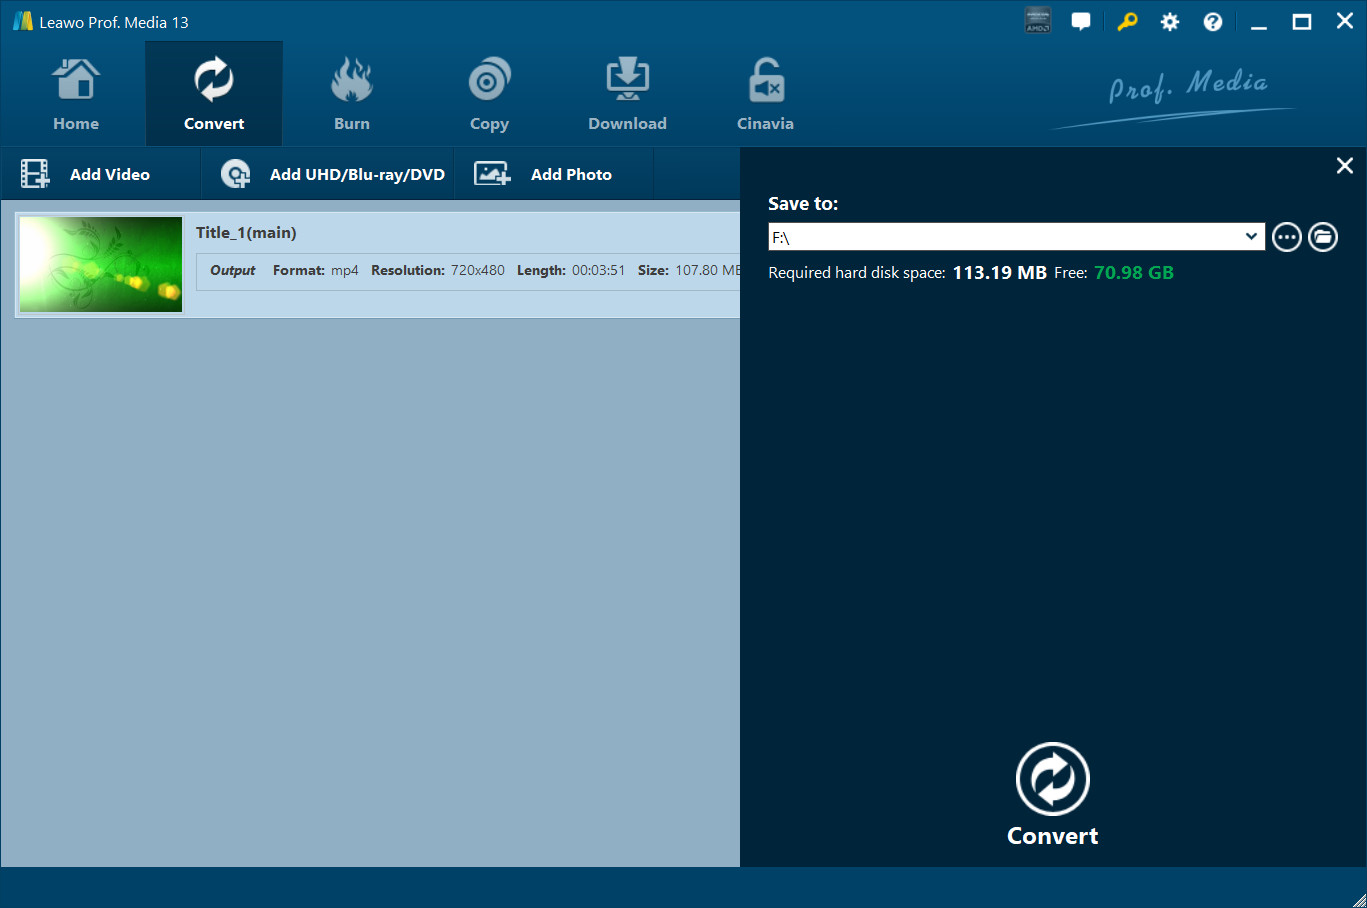This screenshot has width=1367, height=908.
Task: Open the settings gear icon
Action: pos(1169,22)
